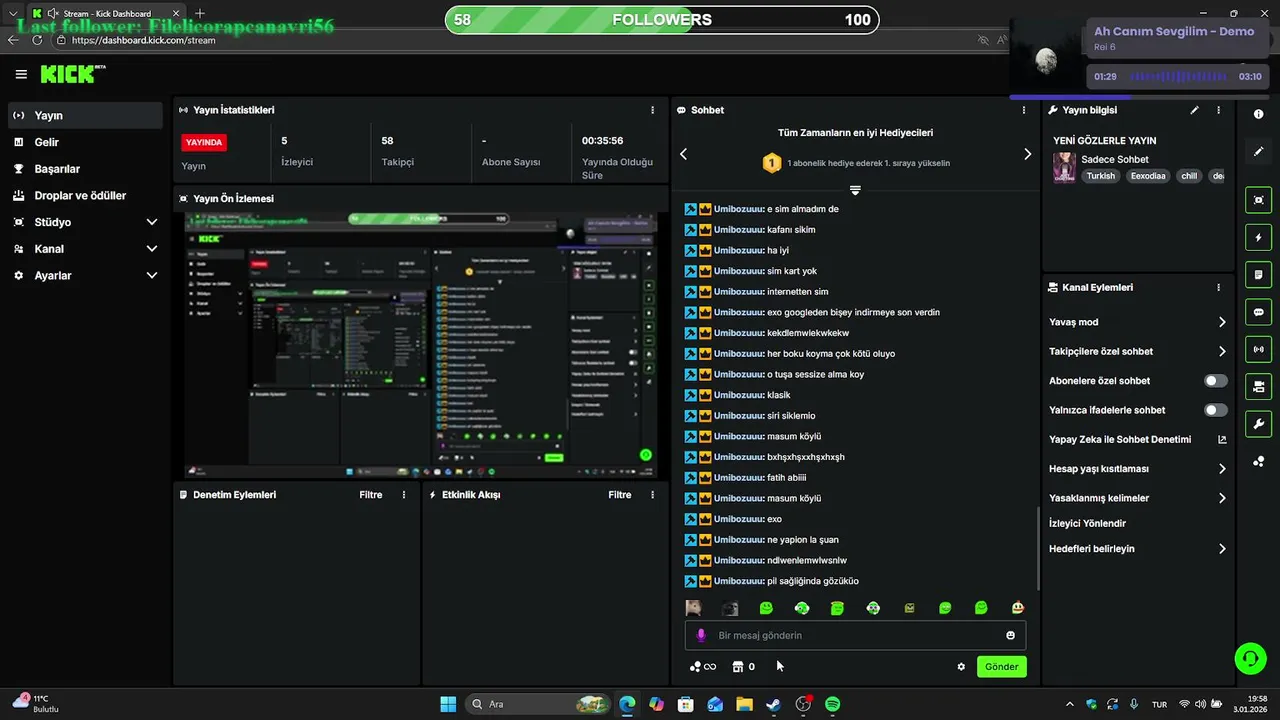Click the right sidebar pencil edit icon
Screen dimensions: 1280x720
click(1258, 152)
